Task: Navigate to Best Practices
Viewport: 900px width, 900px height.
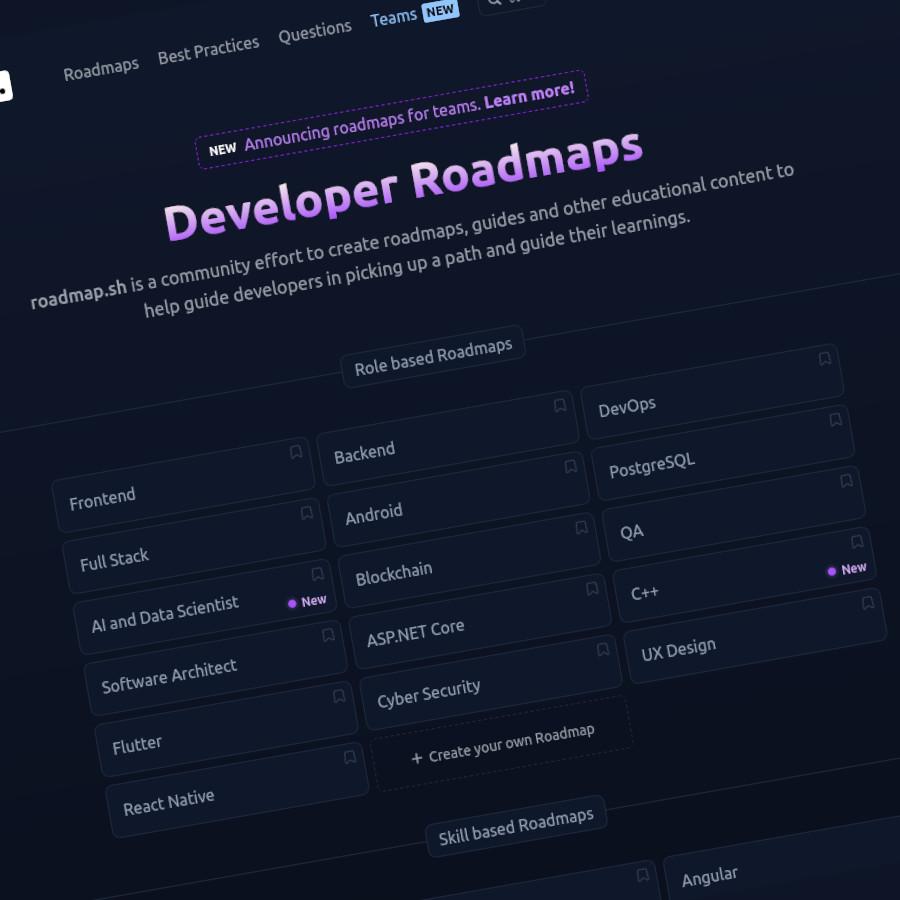Action: [208, 43]
